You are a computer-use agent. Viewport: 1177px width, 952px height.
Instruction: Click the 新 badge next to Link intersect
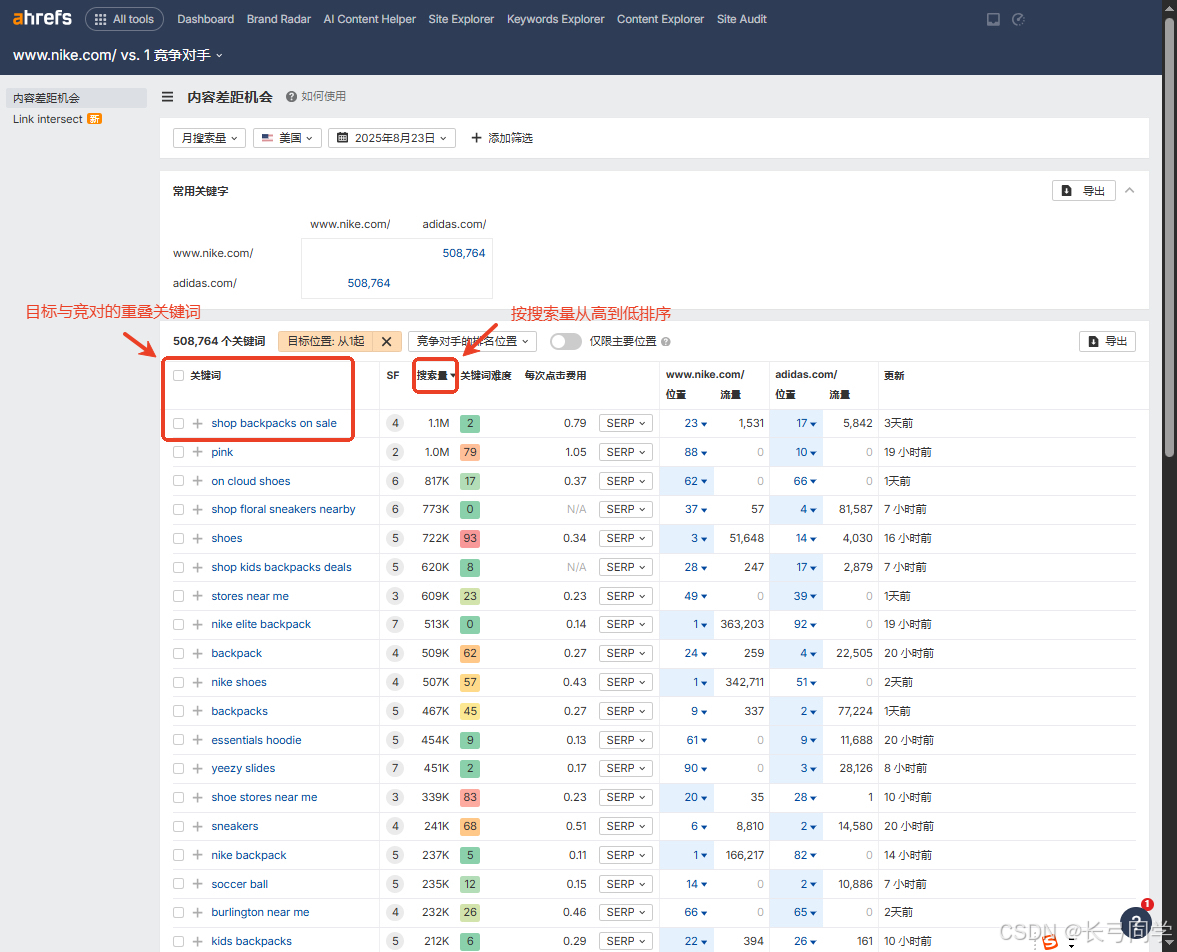point(95,119)
